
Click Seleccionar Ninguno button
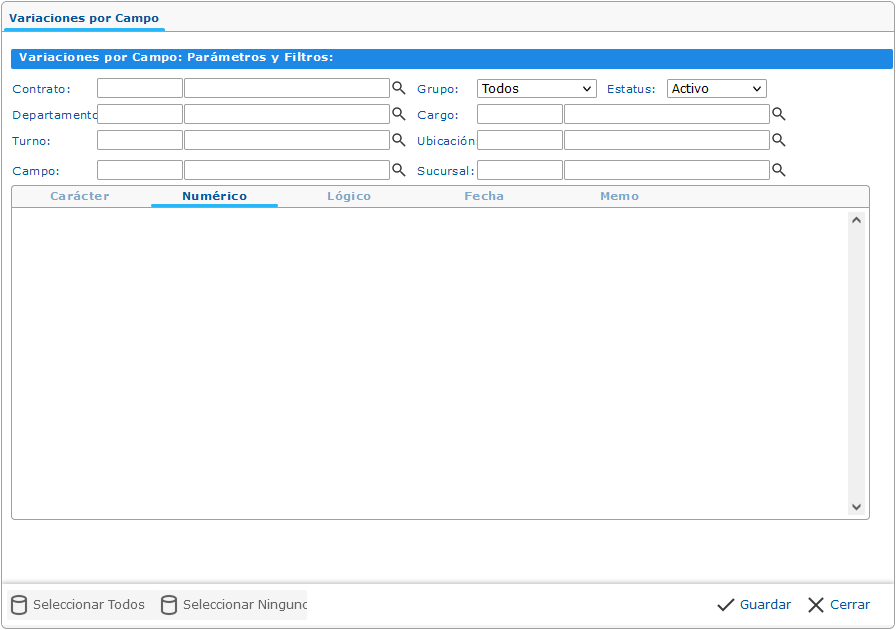click(234, 605)
